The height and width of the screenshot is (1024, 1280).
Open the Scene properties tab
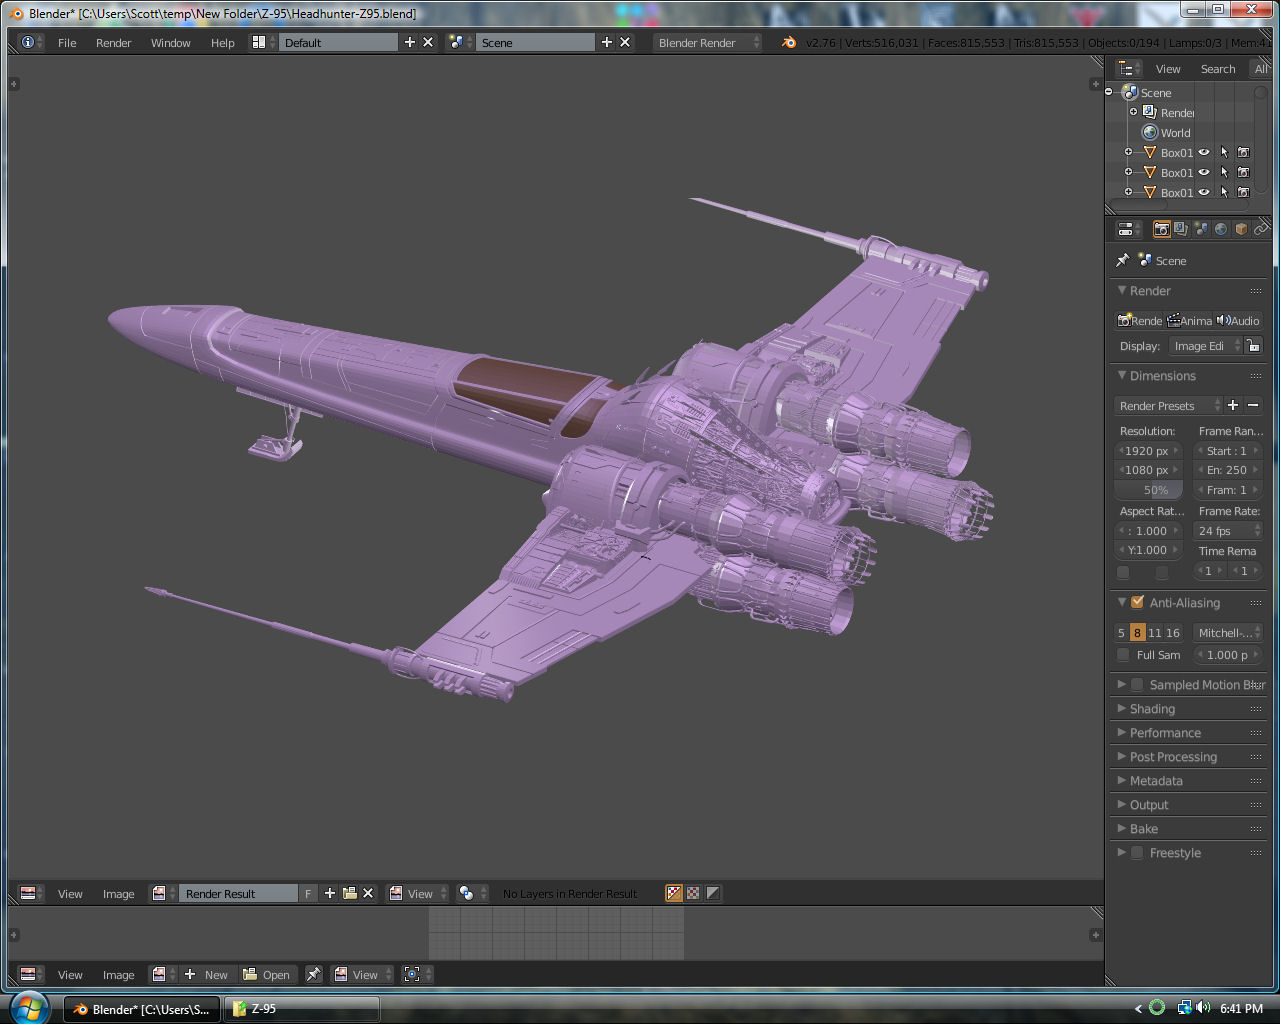[1201, 229]
